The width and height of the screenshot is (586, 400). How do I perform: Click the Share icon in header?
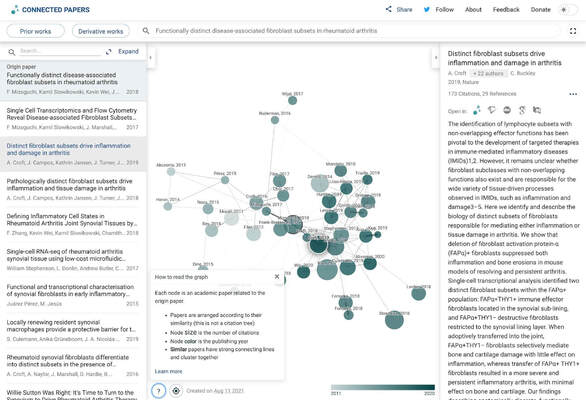(389, 9)
